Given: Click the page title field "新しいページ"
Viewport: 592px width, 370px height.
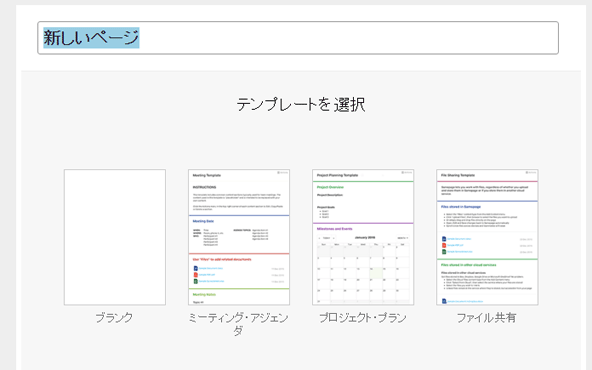Looking at the screenshot, I should (x=298, y=38).
